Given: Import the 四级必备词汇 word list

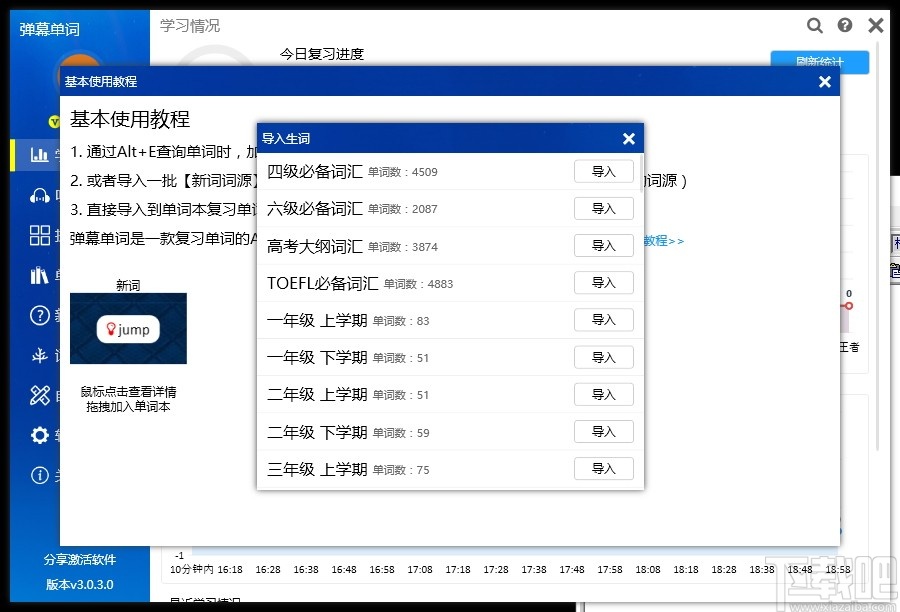Looking at the screenshot, I should pyautogui.click(x=603, y=171).
